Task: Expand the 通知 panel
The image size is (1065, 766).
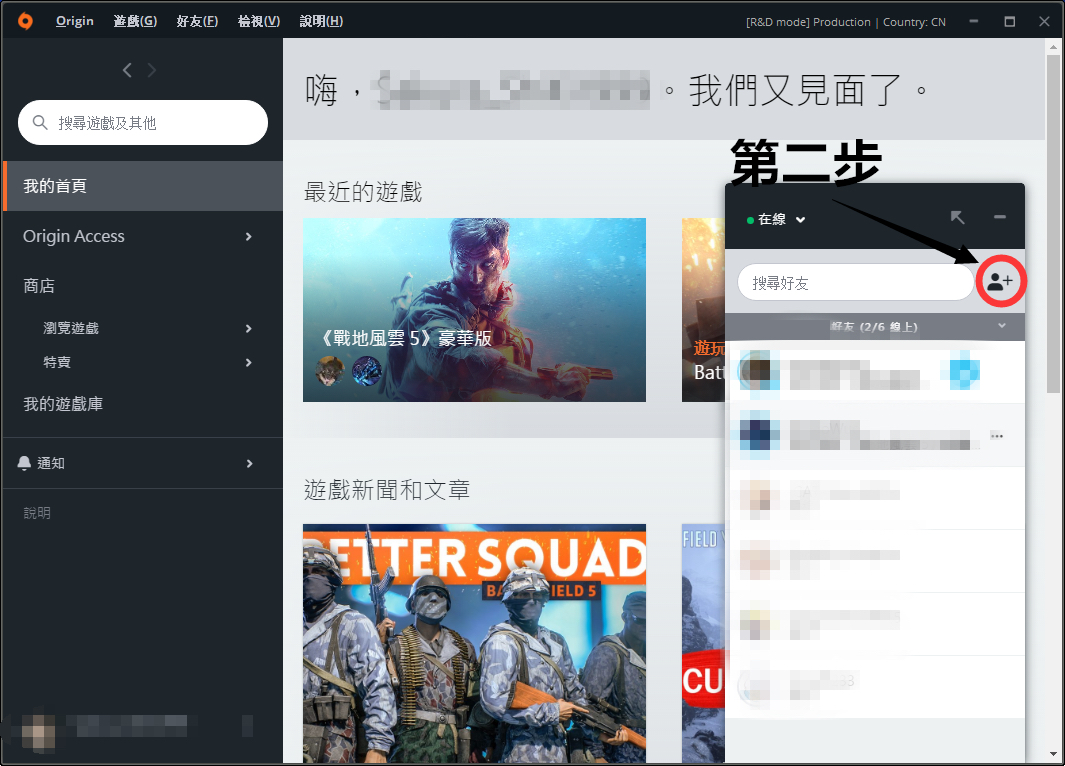Action: 249,463
